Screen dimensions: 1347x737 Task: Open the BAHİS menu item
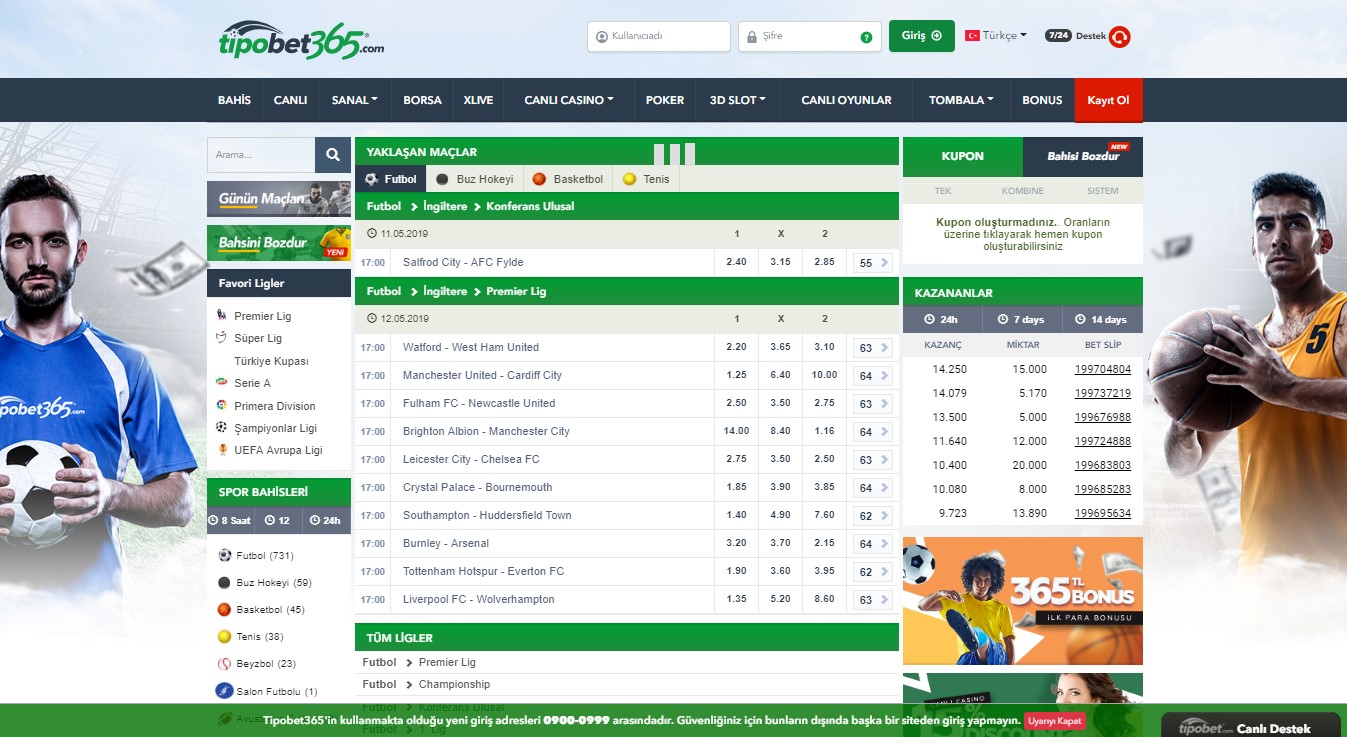coord(234,100)
